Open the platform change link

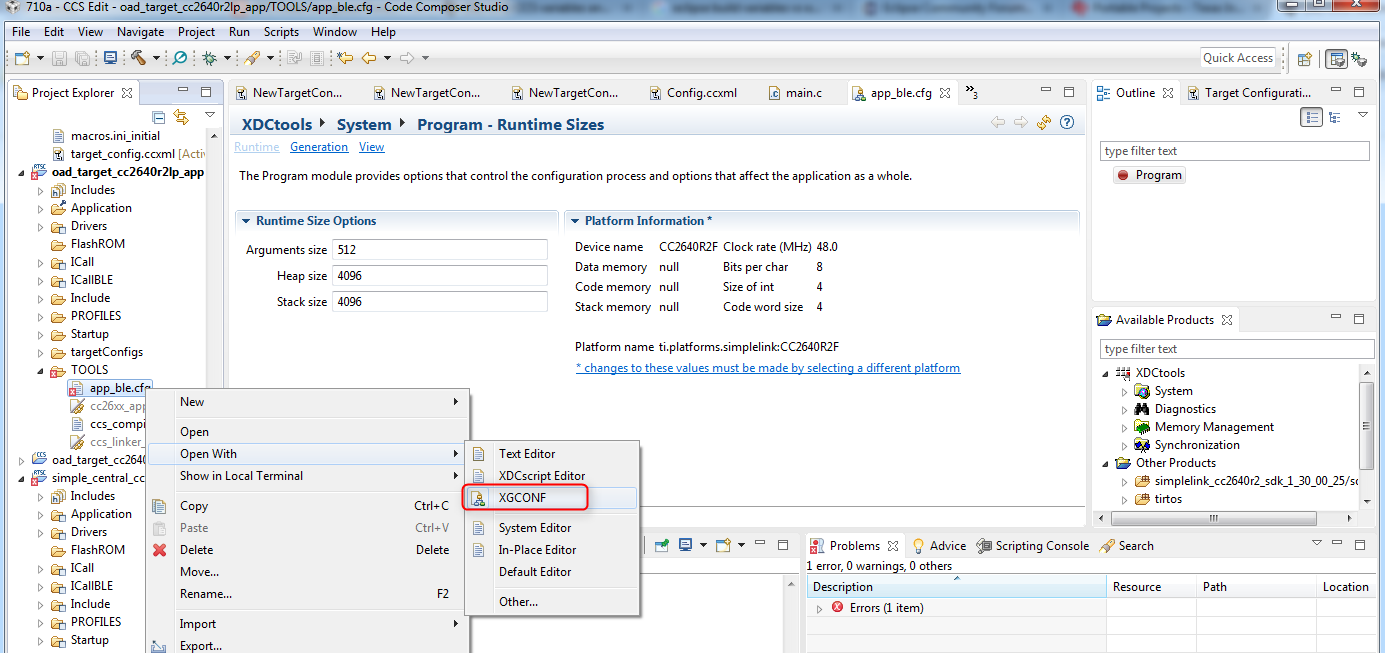point(768,367)
